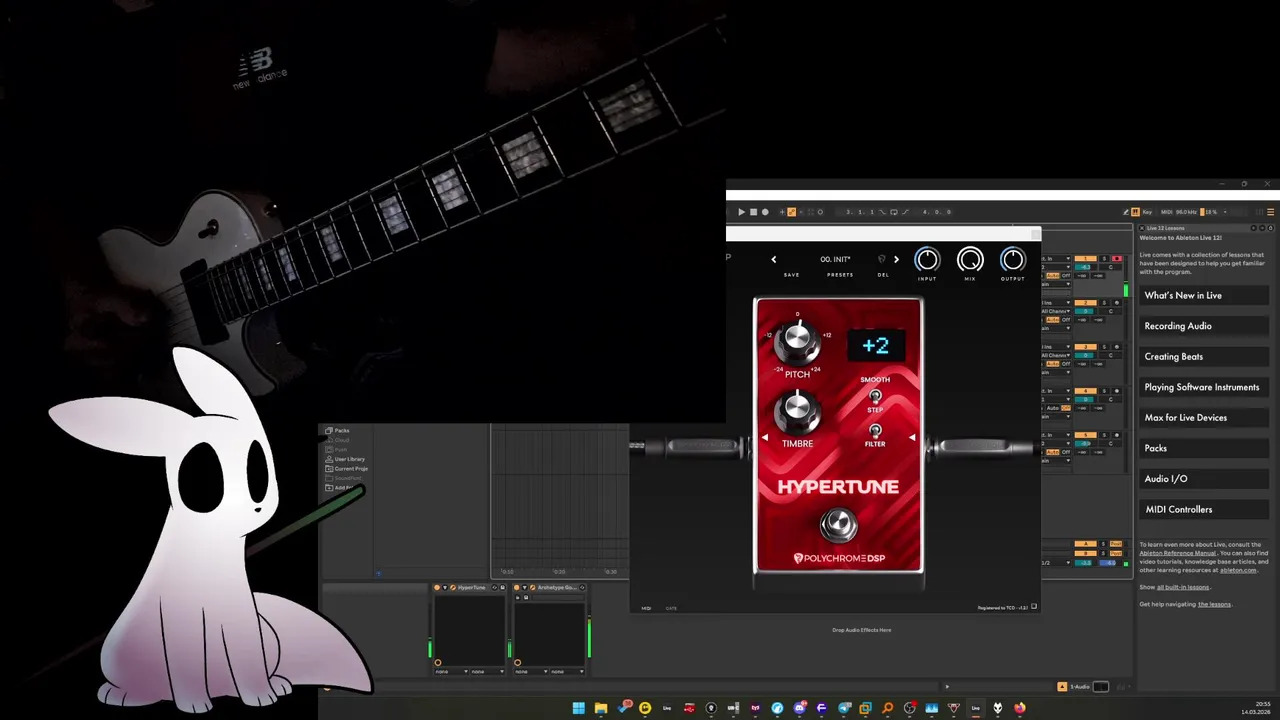This screenshot has width=1280, height=720.
Task: Start playback with the Ableton play button
Action: [x=741, y=212]
